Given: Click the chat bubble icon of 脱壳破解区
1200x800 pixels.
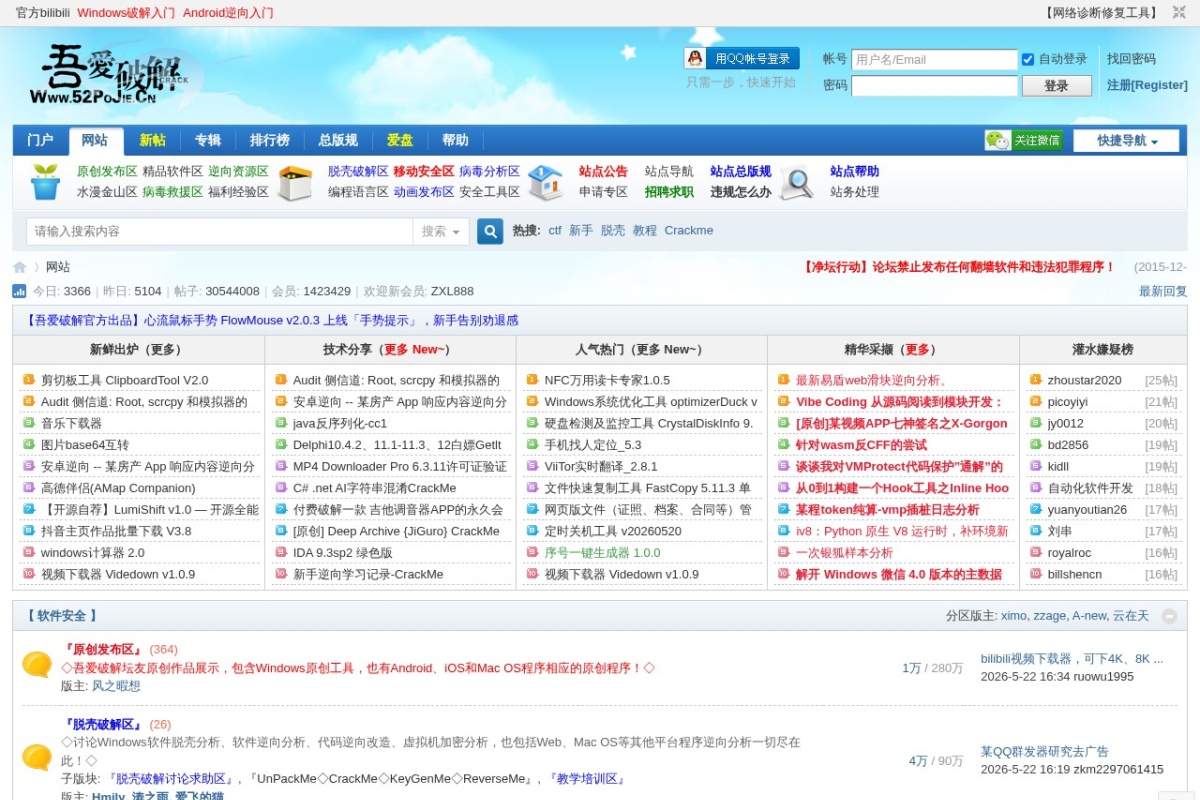Looking at the screenshot, I should [37, 757].
